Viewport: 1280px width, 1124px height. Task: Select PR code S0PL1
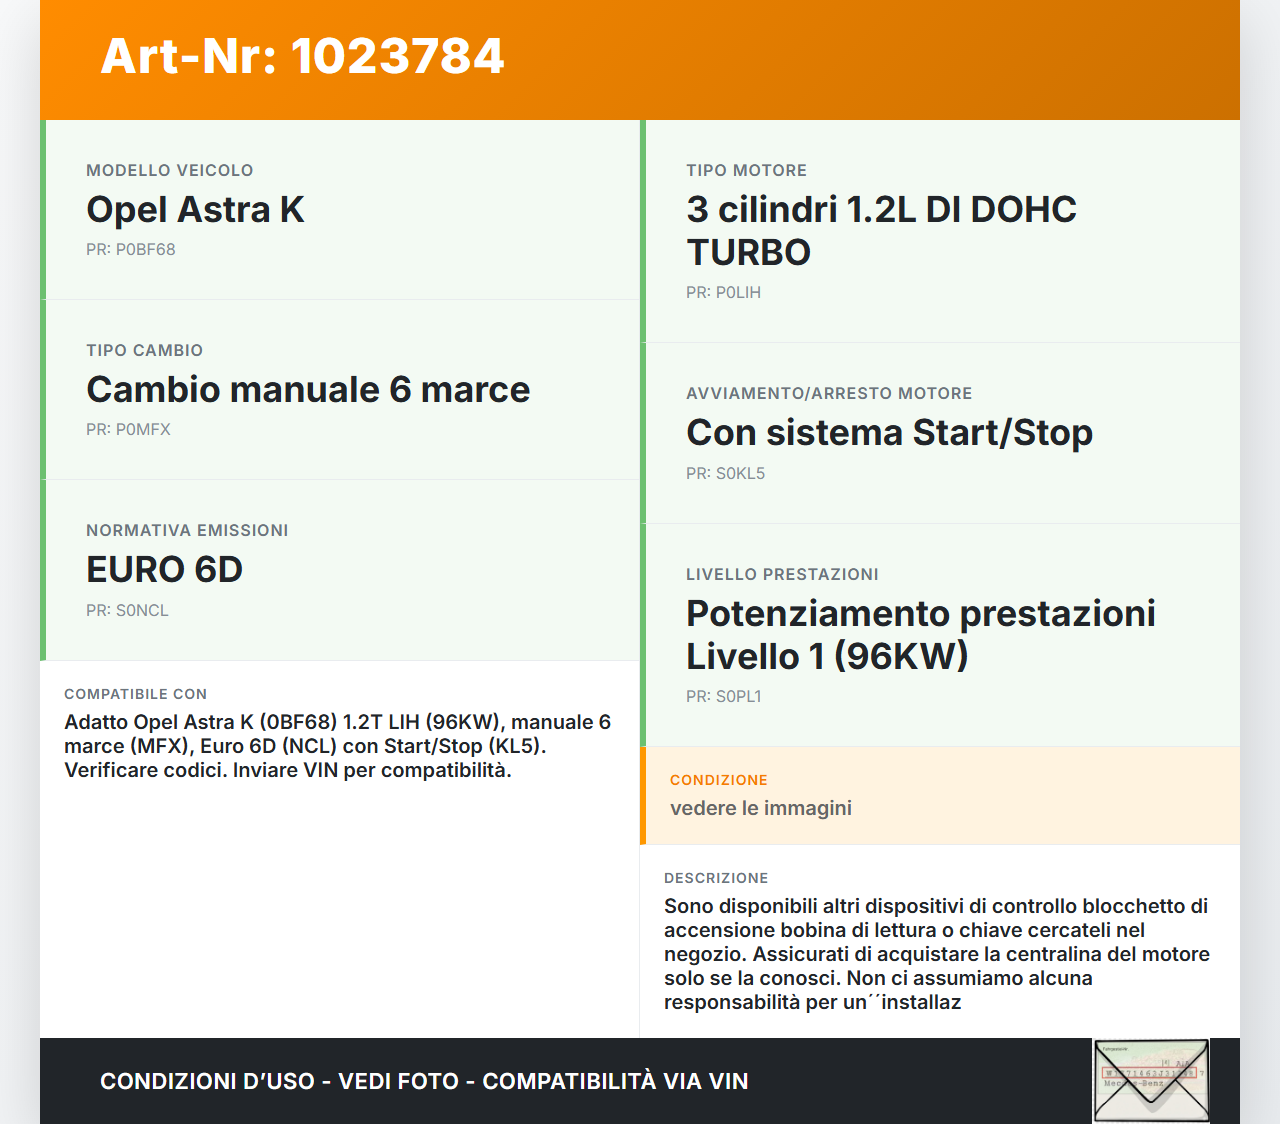723,695
